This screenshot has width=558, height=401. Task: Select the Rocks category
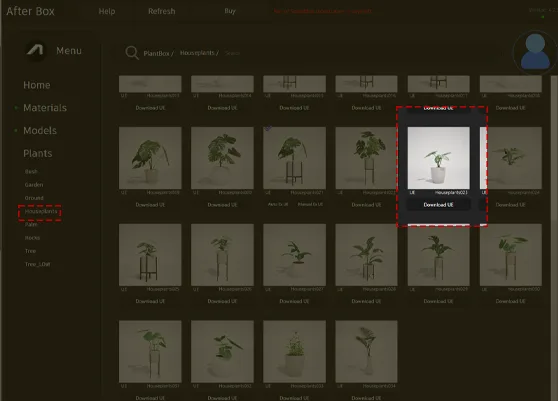pos(32,238)
